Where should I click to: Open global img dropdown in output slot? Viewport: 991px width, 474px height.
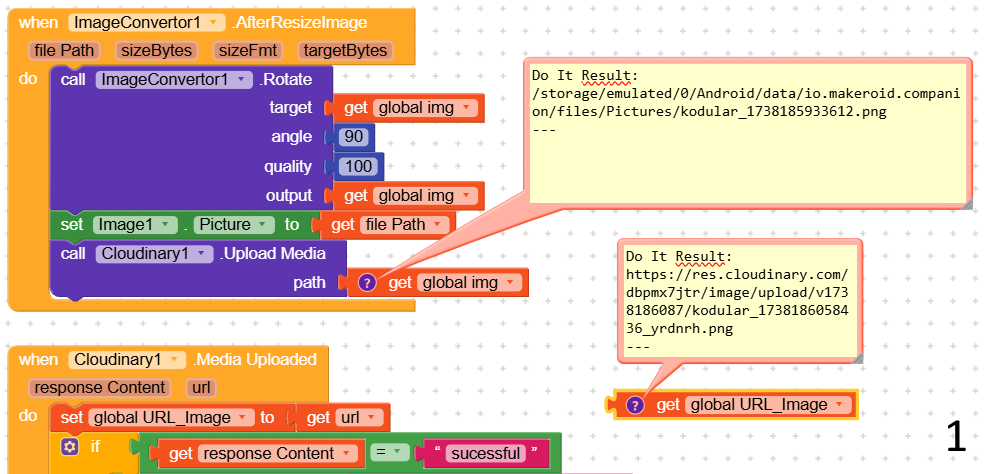click(x=466, y=196)
